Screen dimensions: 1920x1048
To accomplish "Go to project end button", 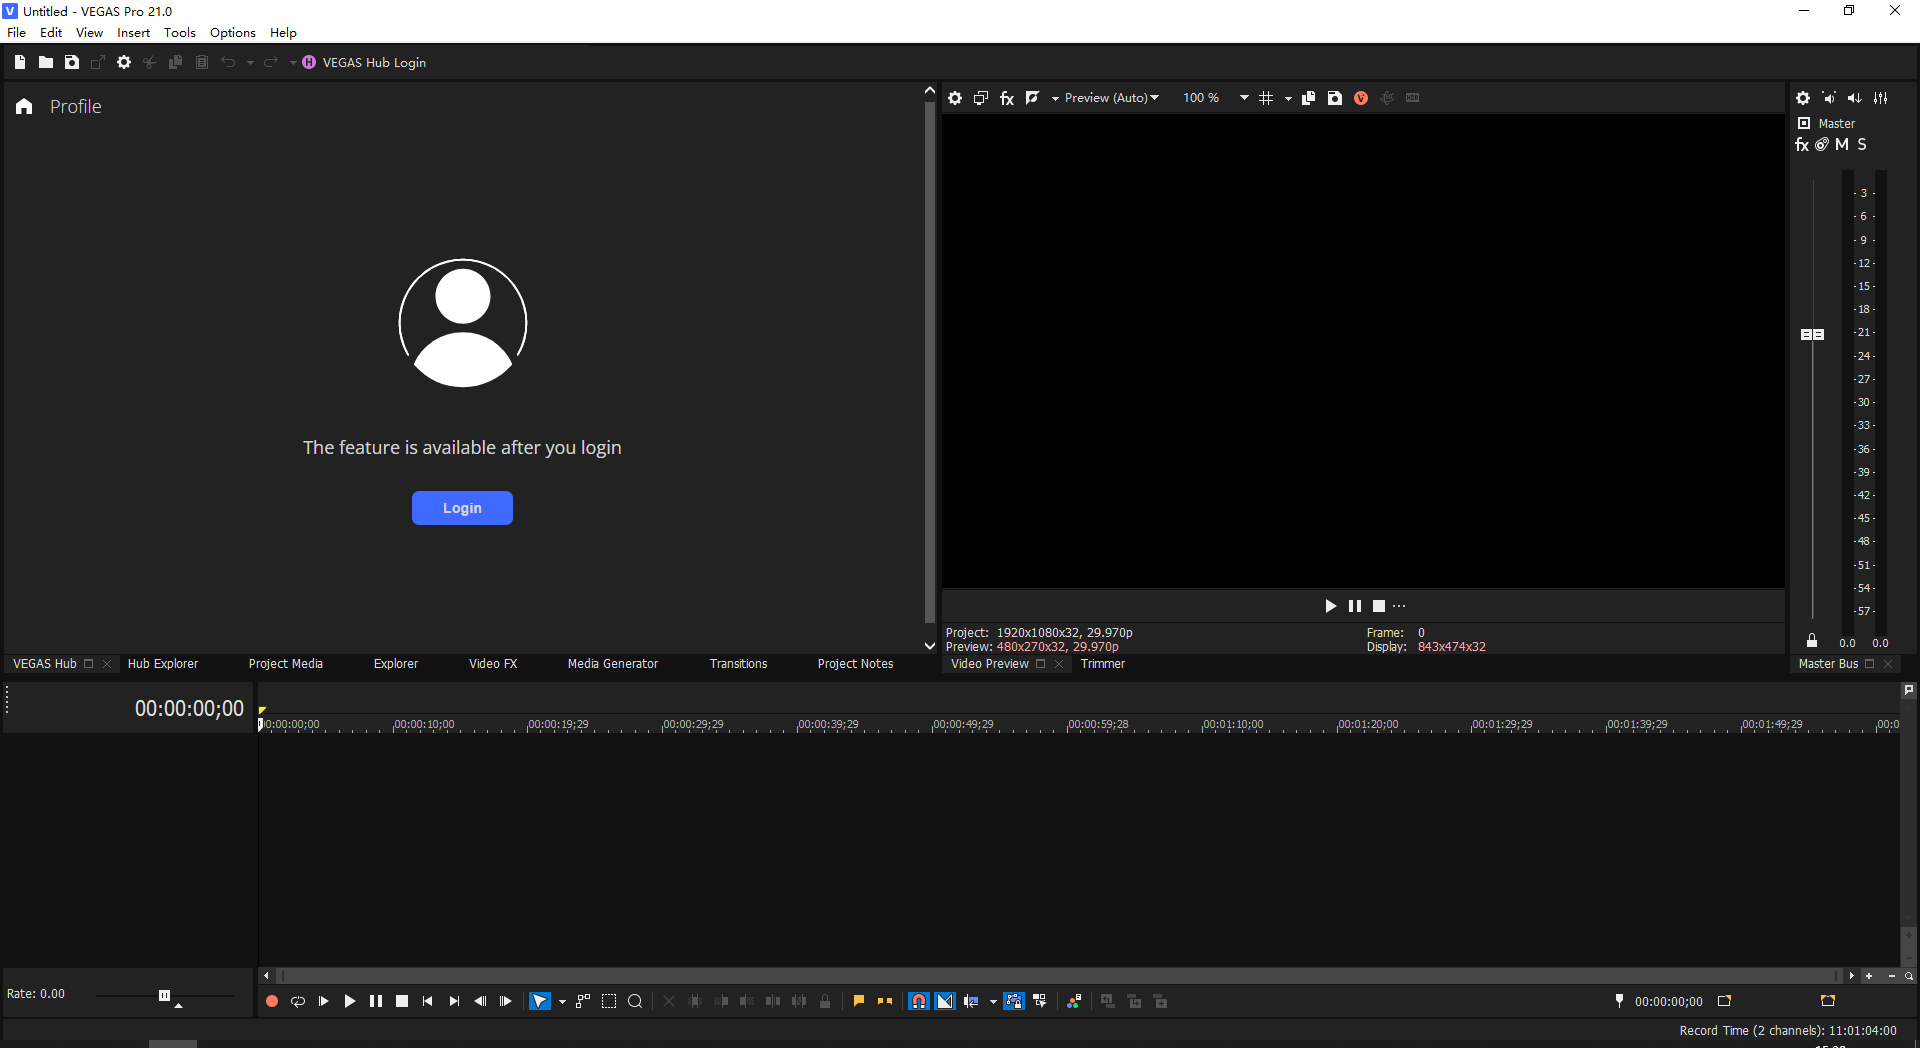I will coord(454,1001).
